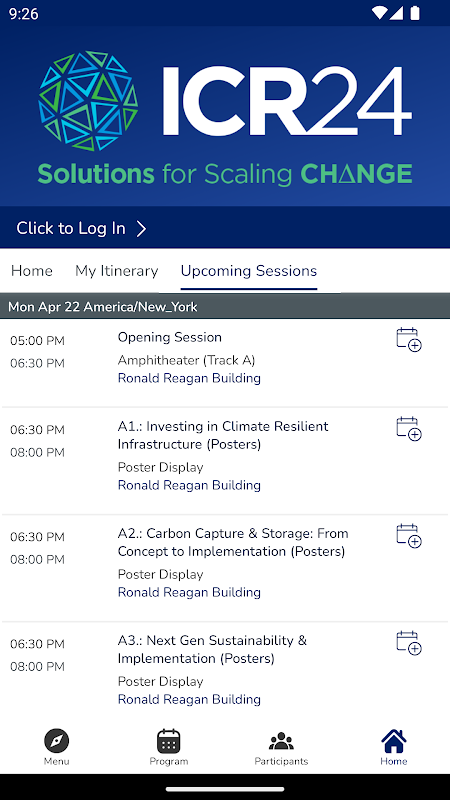Open the Participants icon in bottom bar

(x=281, y=741)
